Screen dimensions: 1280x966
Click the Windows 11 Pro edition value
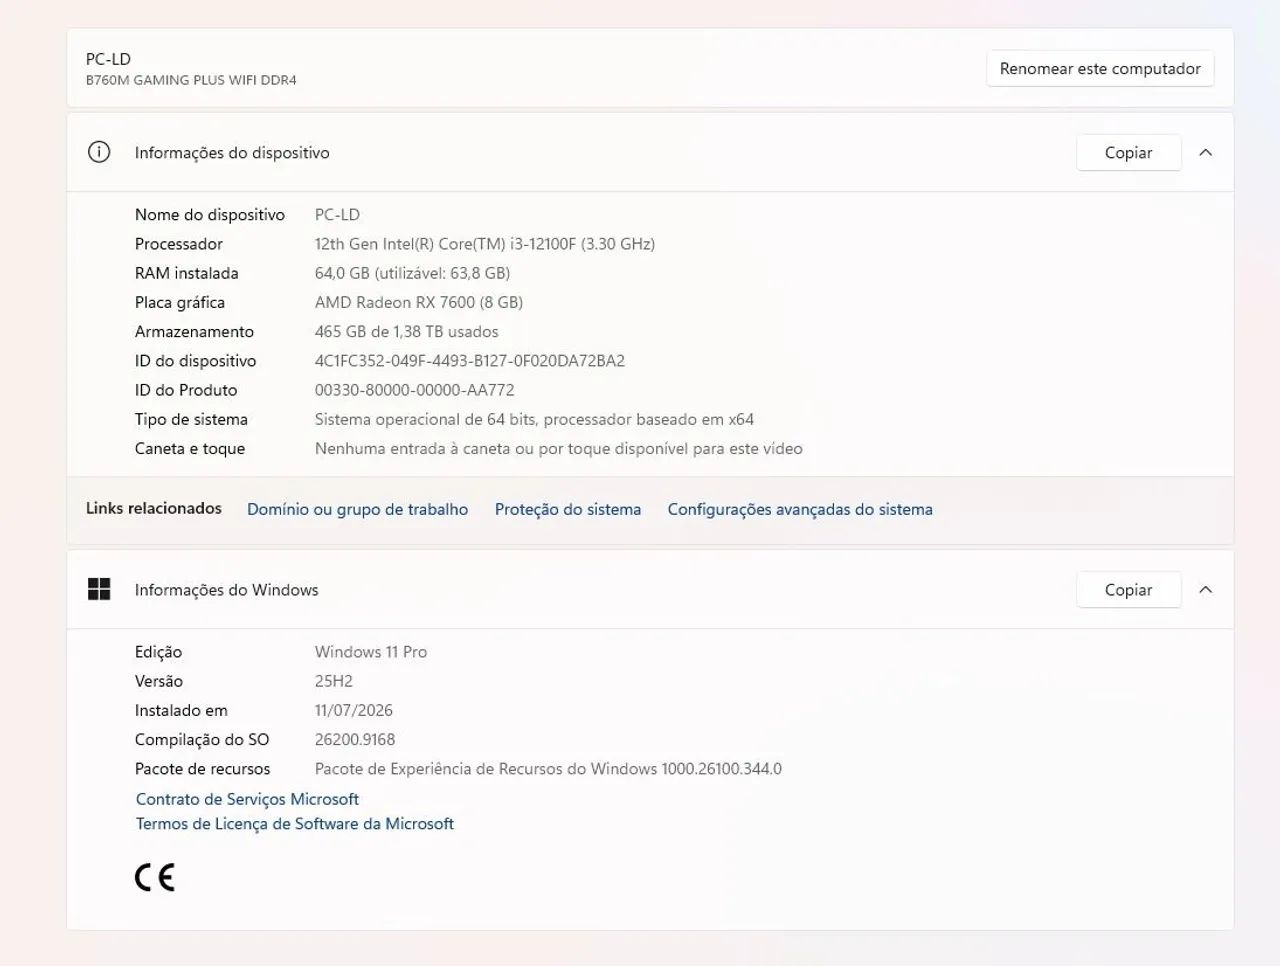371,651
